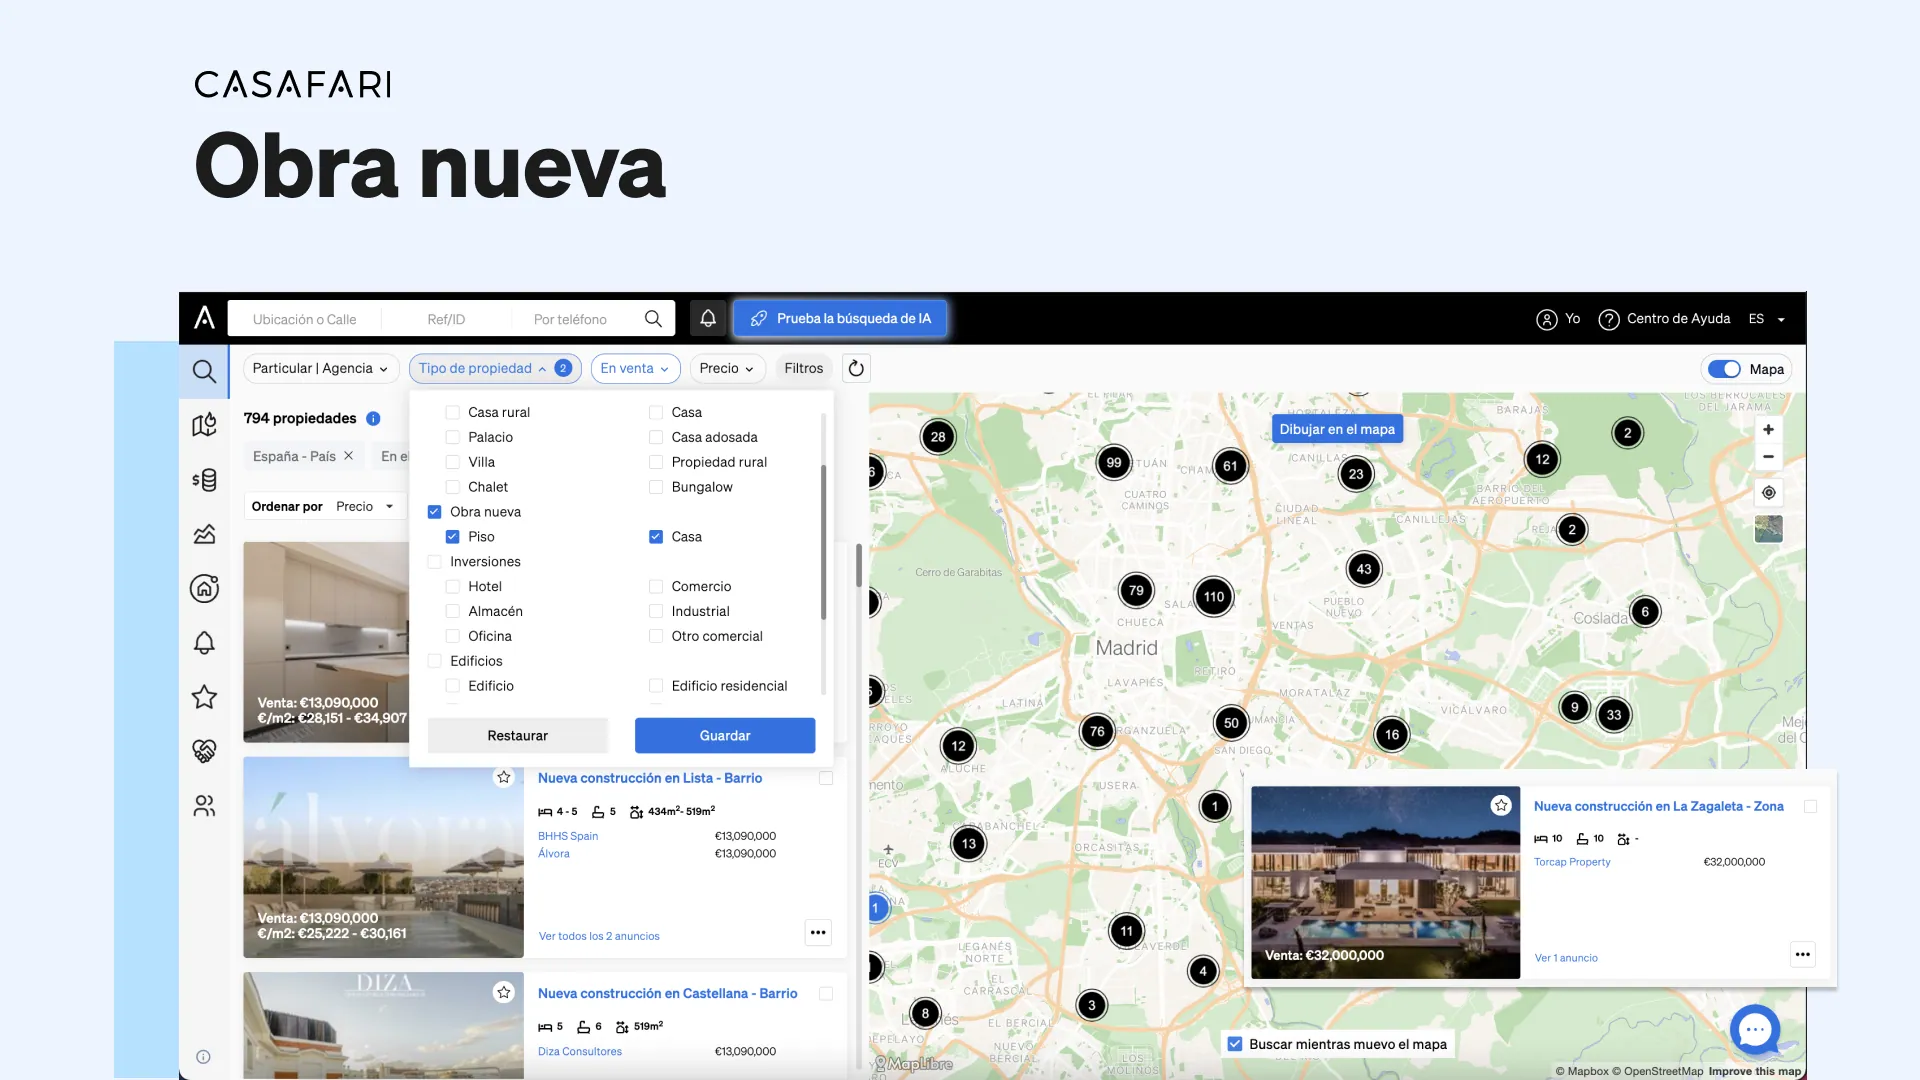Open Centro de Ayuda

(1664, 319)
